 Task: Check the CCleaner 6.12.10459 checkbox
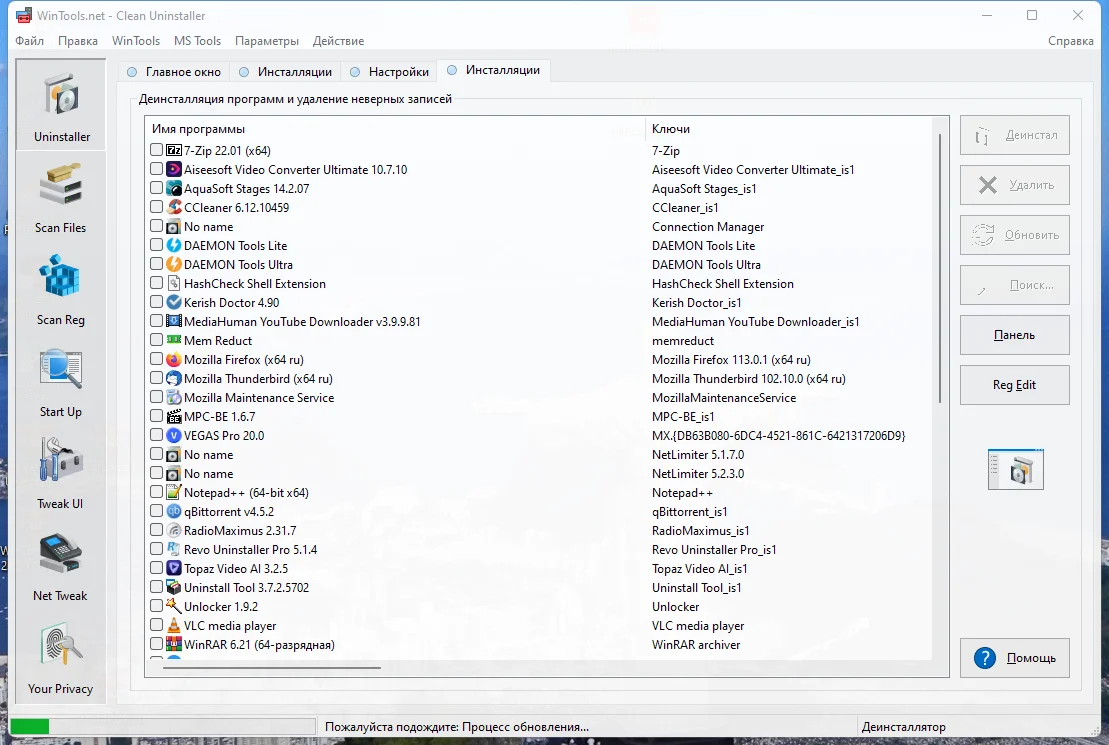[156, 207]
